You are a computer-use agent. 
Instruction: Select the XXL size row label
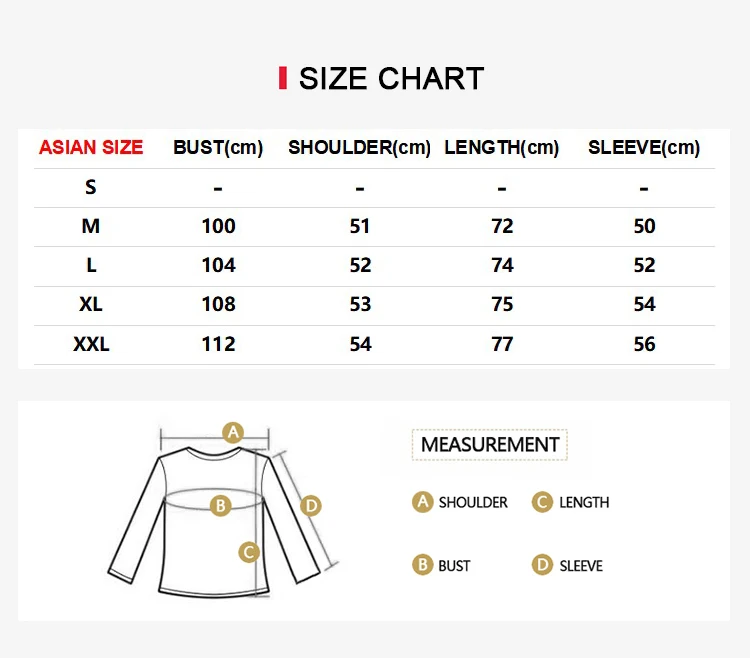pos(91,344)
